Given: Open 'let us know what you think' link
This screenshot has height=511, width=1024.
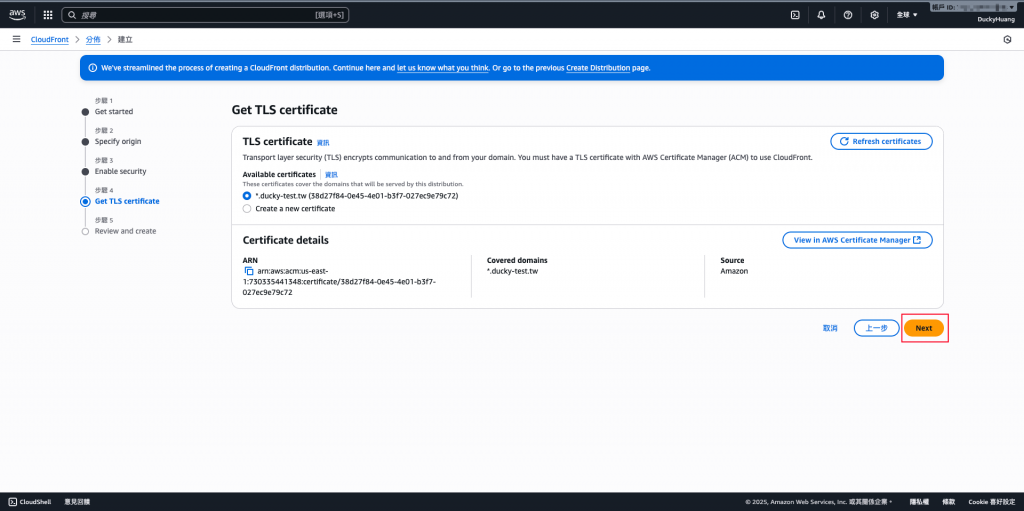Looking at the screenshot, I should [443, 67].
